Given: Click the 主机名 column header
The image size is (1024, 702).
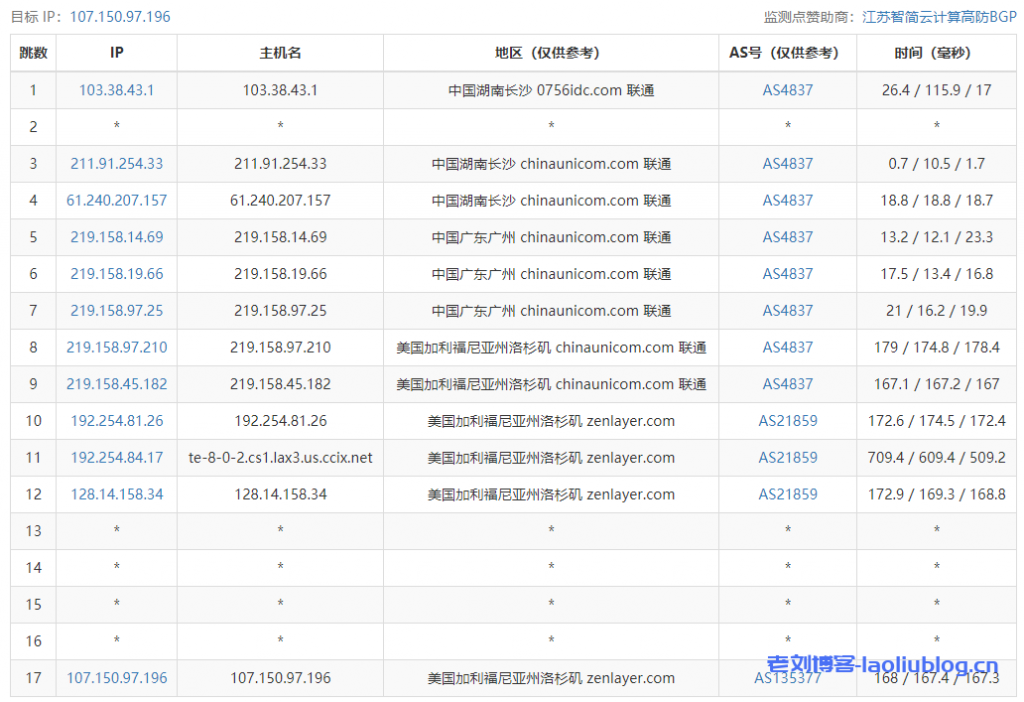Looking at the screenshot, I should click(280, 53).
